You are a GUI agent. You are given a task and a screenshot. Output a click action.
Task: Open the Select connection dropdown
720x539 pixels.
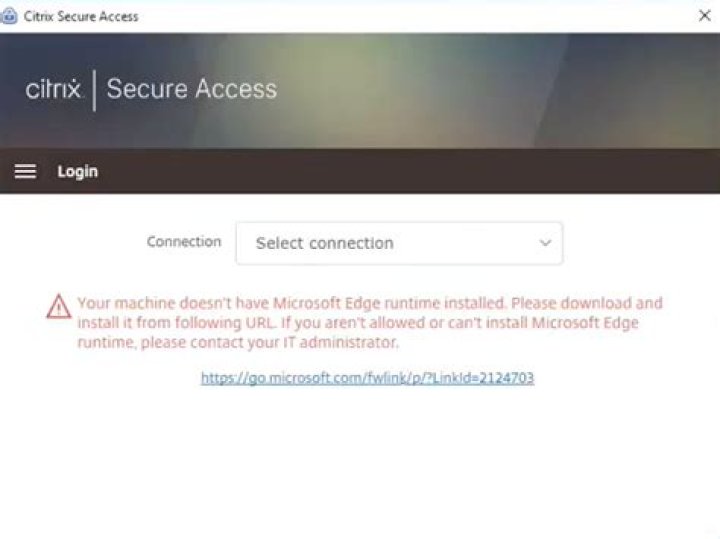click(399, 243)
